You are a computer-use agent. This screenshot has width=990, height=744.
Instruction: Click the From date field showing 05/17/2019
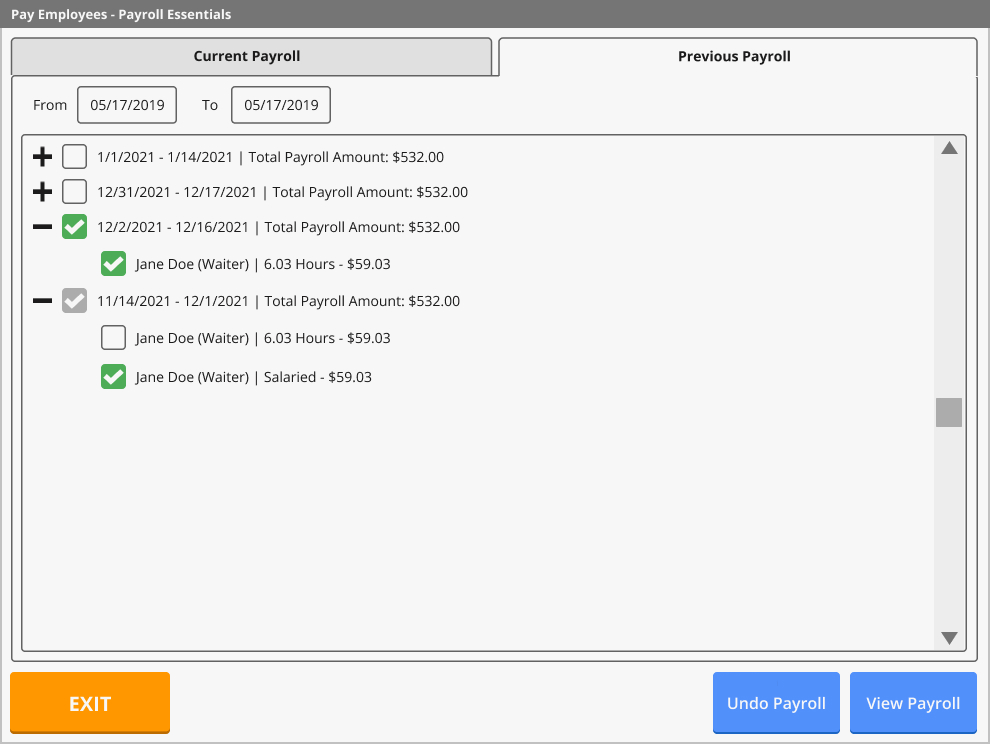pos(127,104)
